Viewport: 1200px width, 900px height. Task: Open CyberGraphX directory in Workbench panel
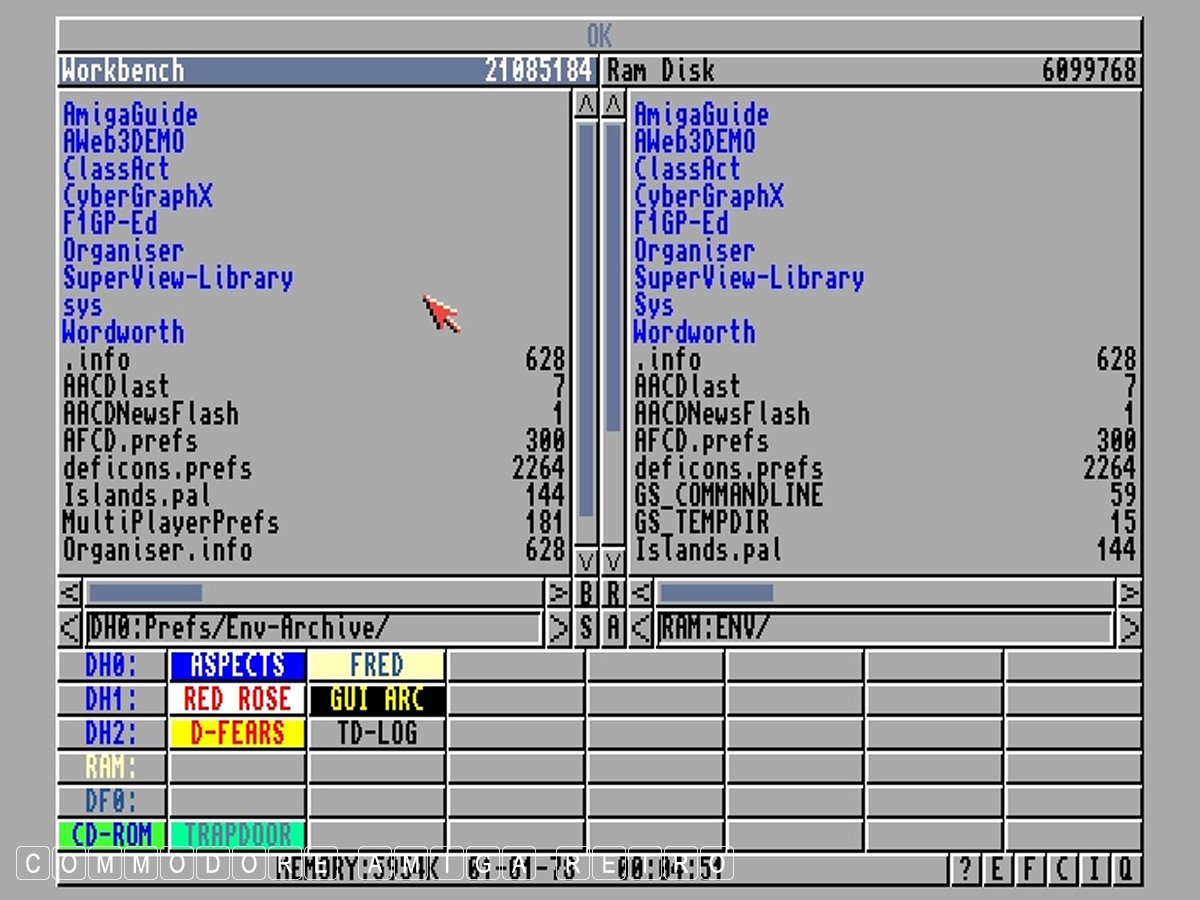[138, 196]
